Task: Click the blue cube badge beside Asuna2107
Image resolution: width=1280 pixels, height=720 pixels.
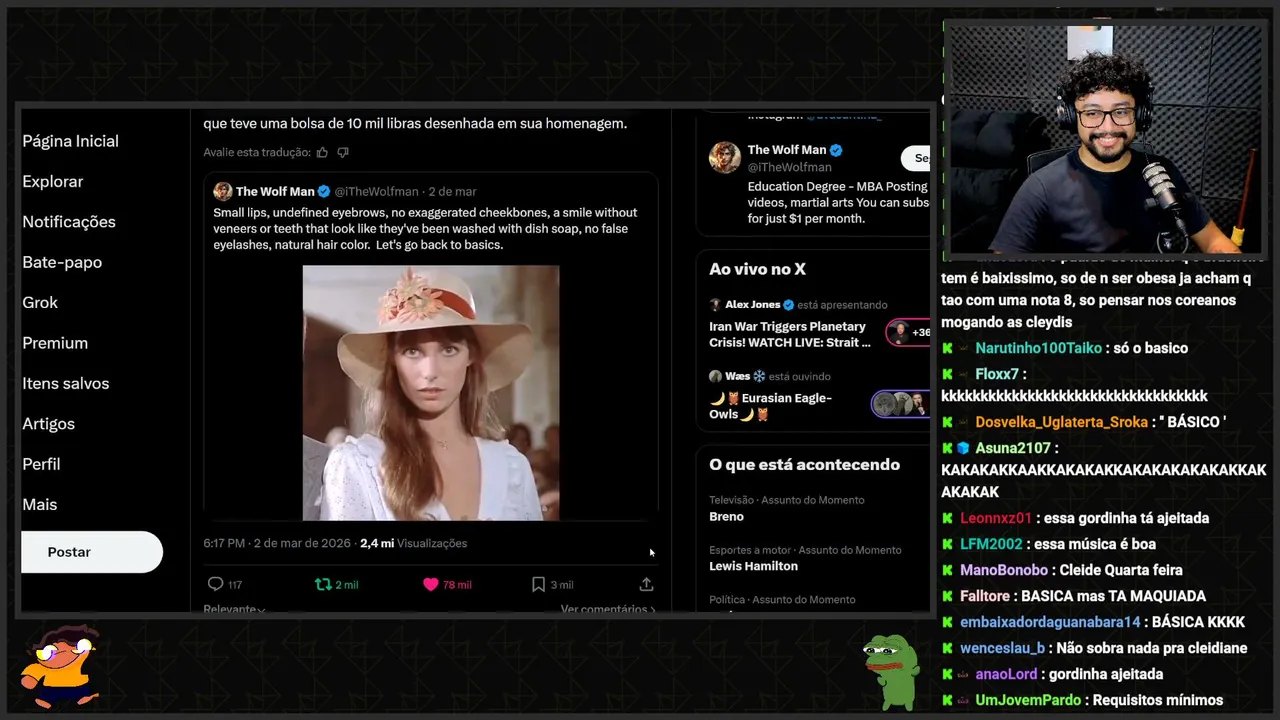Action: point(963,448)
